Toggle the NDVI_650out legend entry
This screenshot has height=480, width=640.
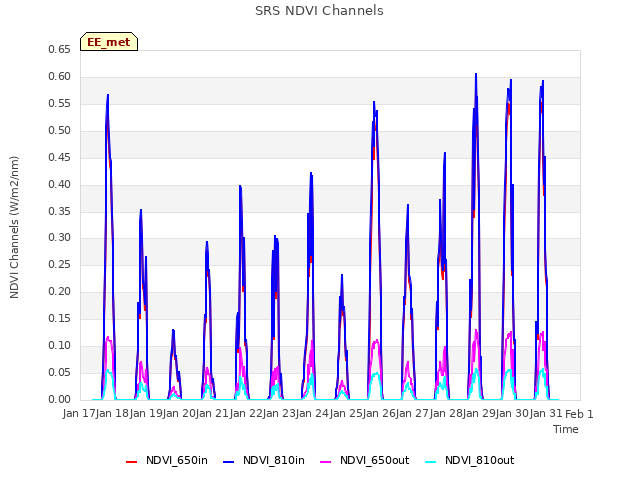pos(364,460)
